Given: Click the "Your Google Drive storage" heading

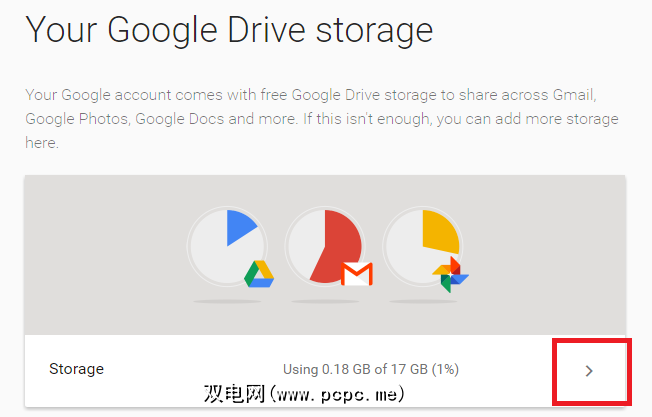Looking at the screenshot, I should [229, 29].
